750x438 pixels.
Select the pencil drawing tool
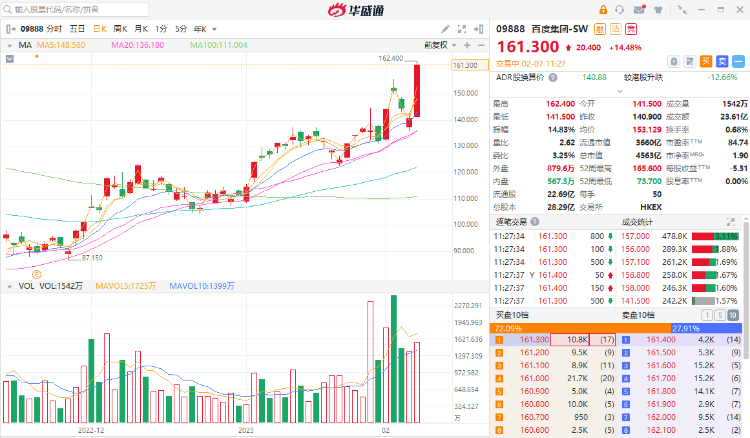click(445, 29)
